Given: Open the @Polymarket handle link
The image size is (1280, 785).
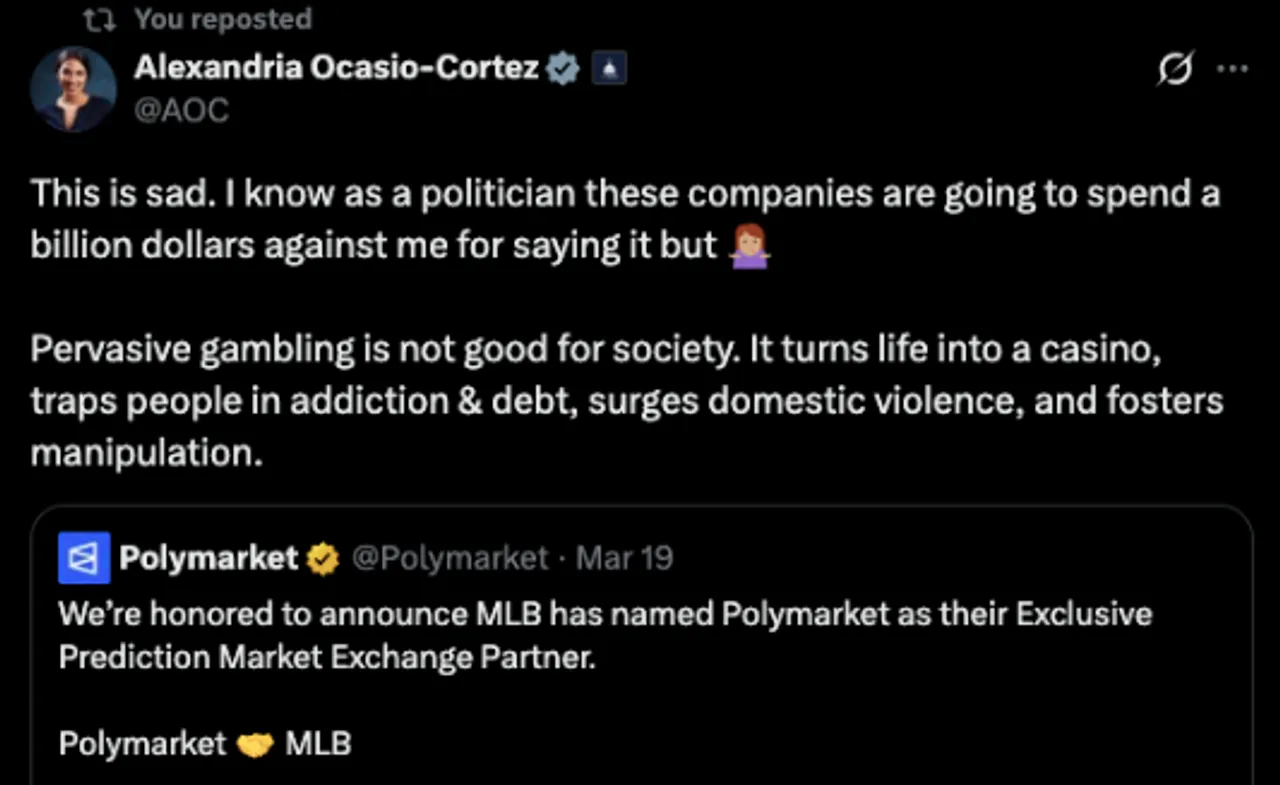Looking at the screenshot, I should click(x=449, y=558).
